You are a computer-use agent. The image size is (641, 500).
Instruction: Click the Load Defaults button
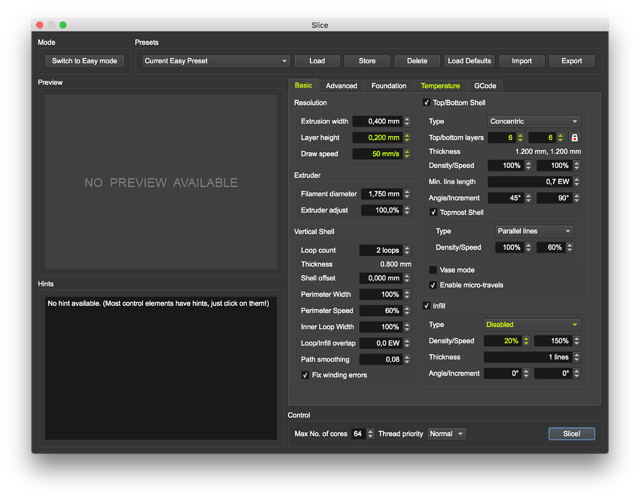(469, 61)
